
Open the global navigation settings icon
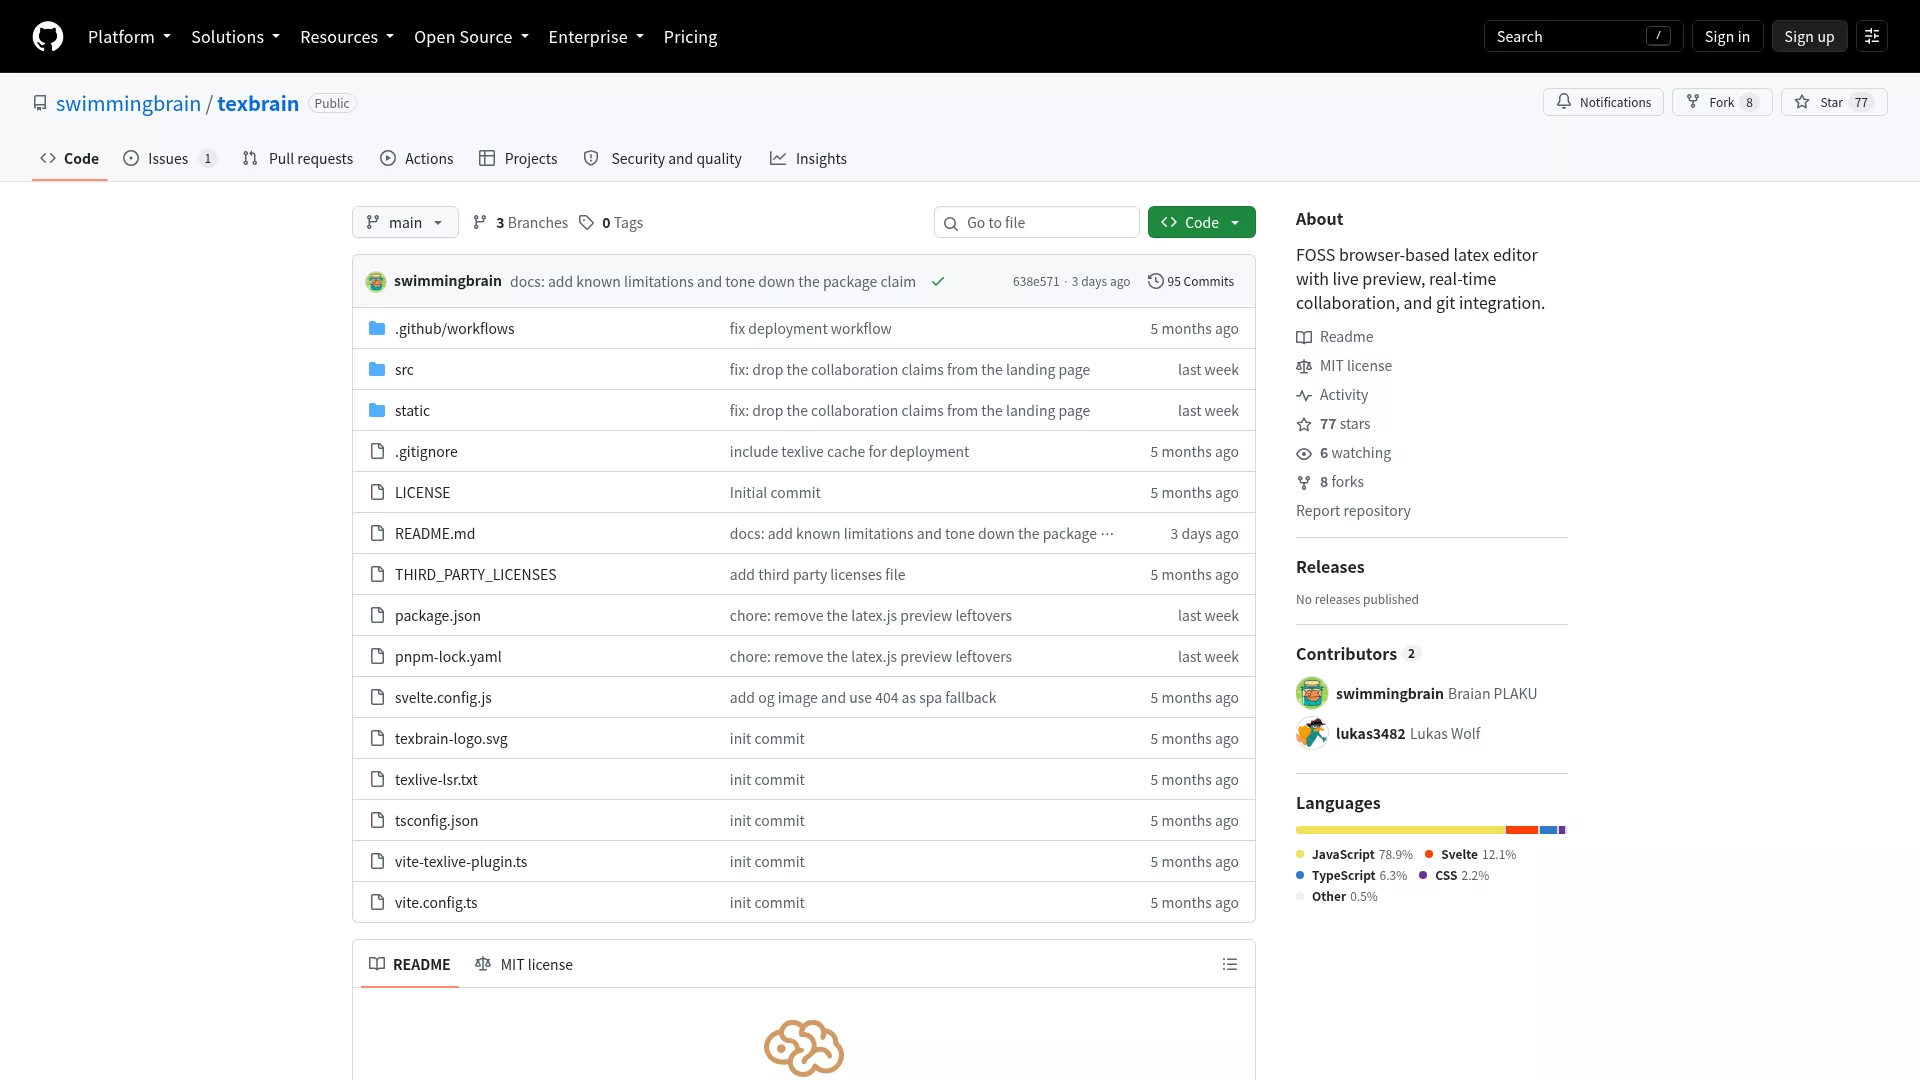point(1872,37)
